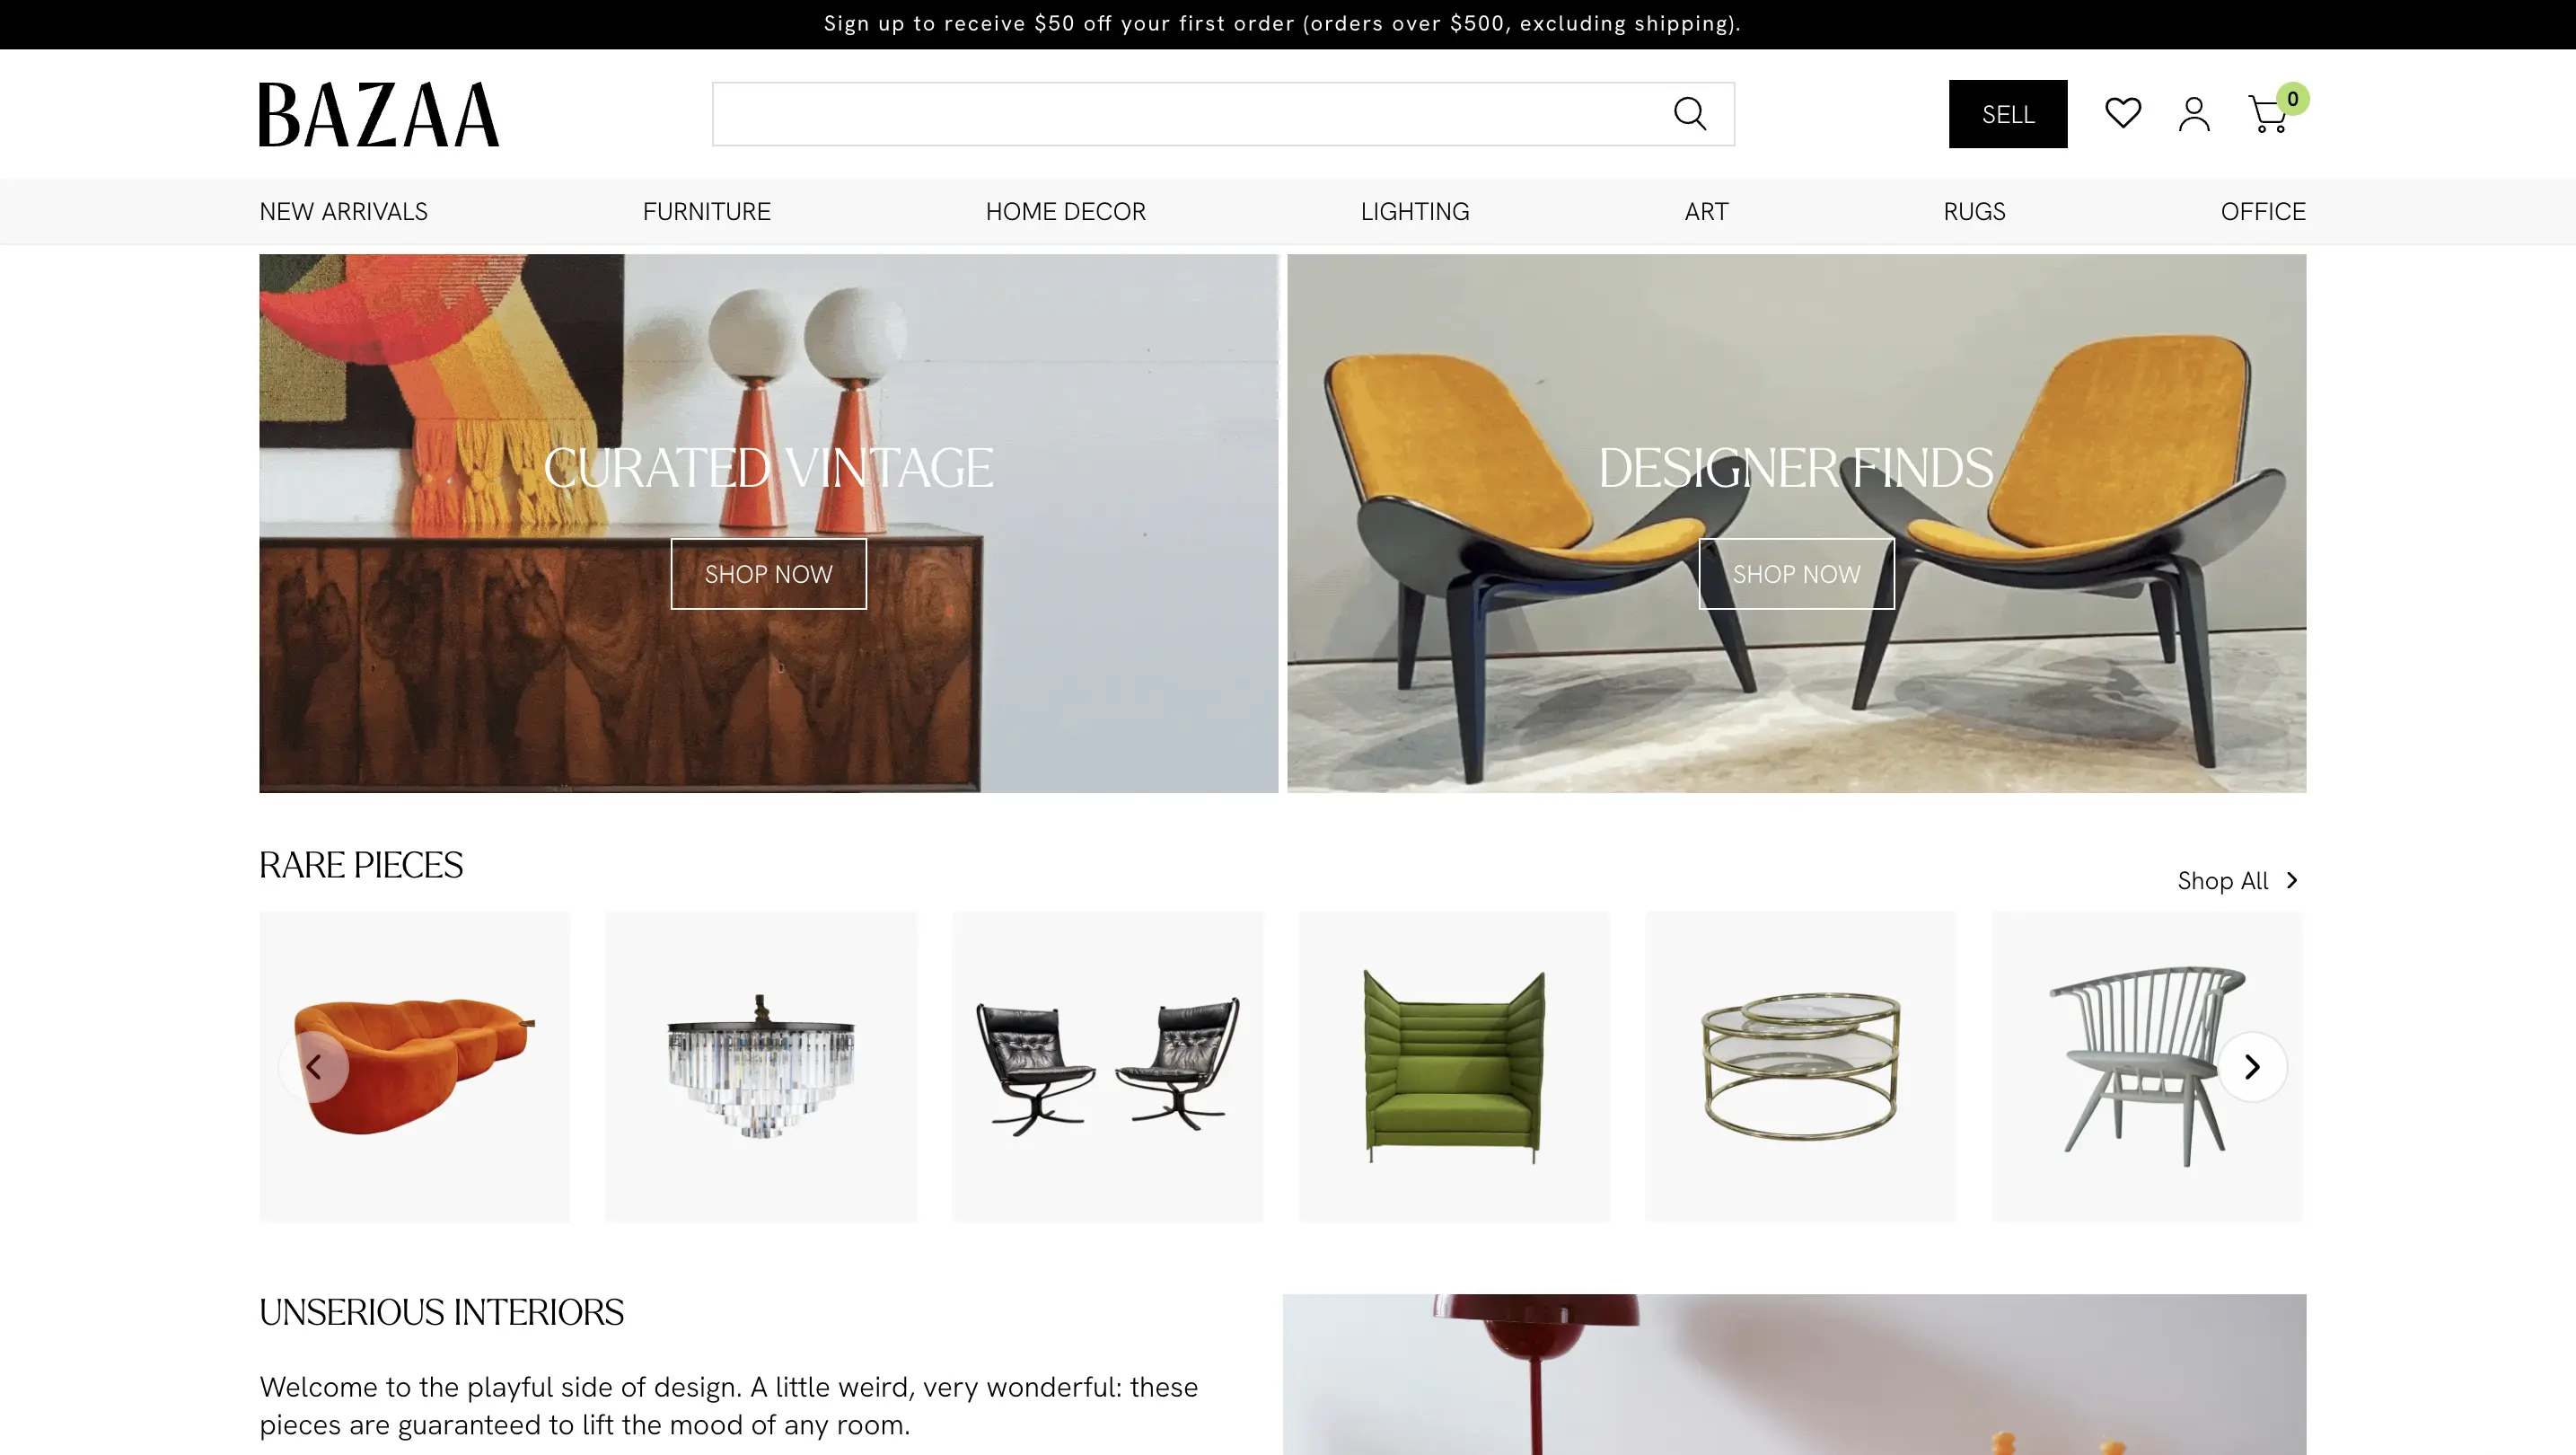2576x1455 pixels.
Task: Focus the search input field
Action: 1190,114
